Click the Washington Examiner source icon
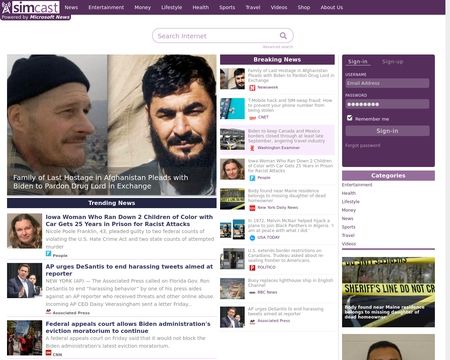The height and width of the screenshot is (360, 450). [x=252, y=148]
